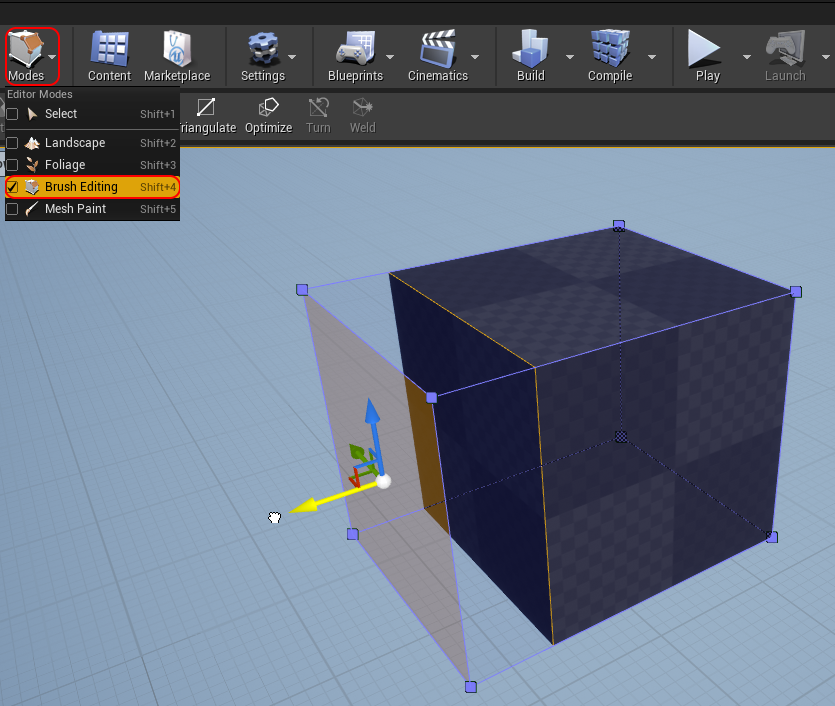Click the Cinematics clapperboard icon
Screen dimensions: 835x706
coord(438,48)
